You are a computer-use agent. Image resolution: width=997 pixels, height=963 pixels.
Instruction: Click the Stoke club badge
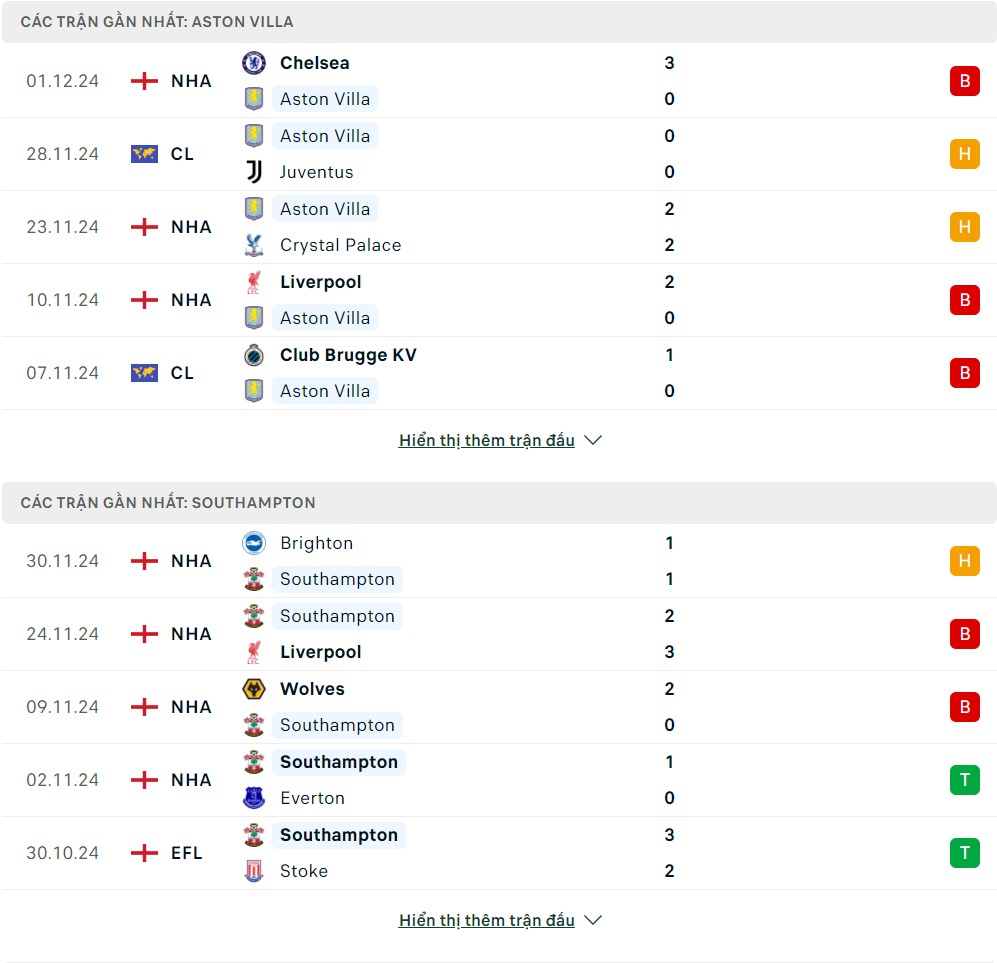[254, 871]
